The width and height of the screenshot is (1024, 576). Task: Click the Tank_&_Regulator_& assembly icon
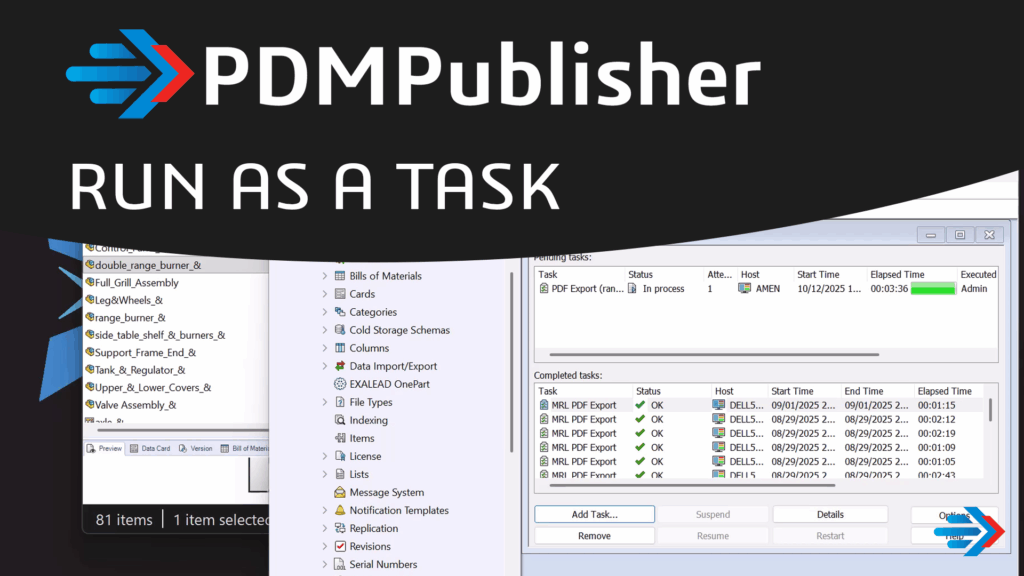click(x=90, y=370)
